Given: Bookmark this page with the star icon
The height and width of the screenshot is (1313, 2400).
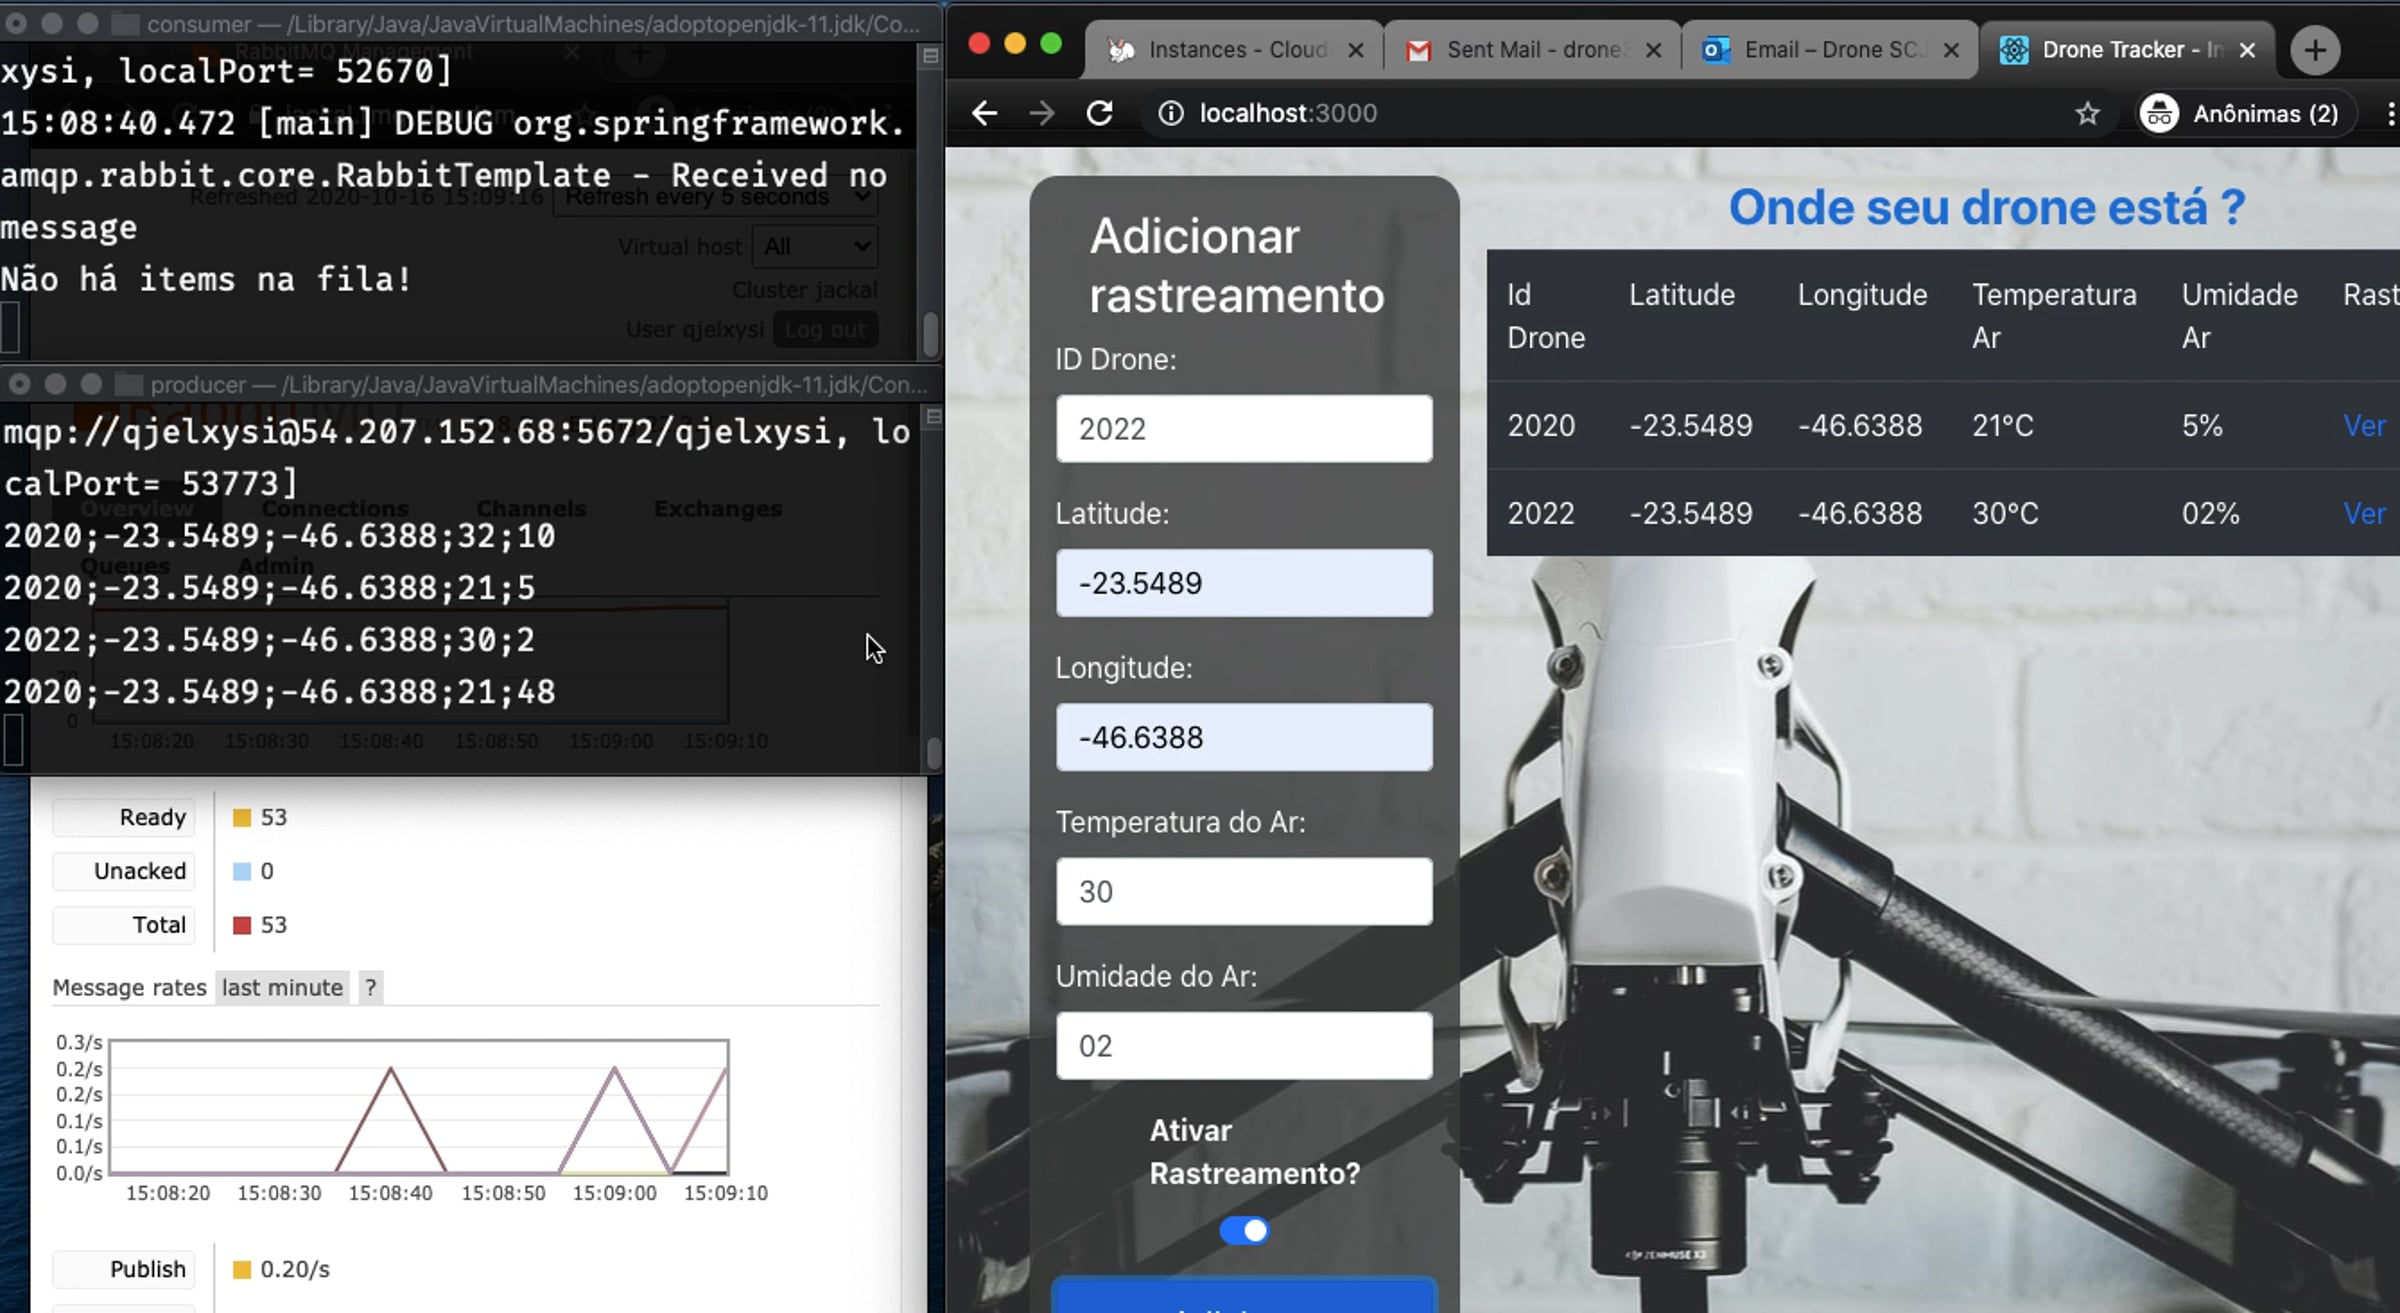Looking at the screenshot, I should 2087,114.
